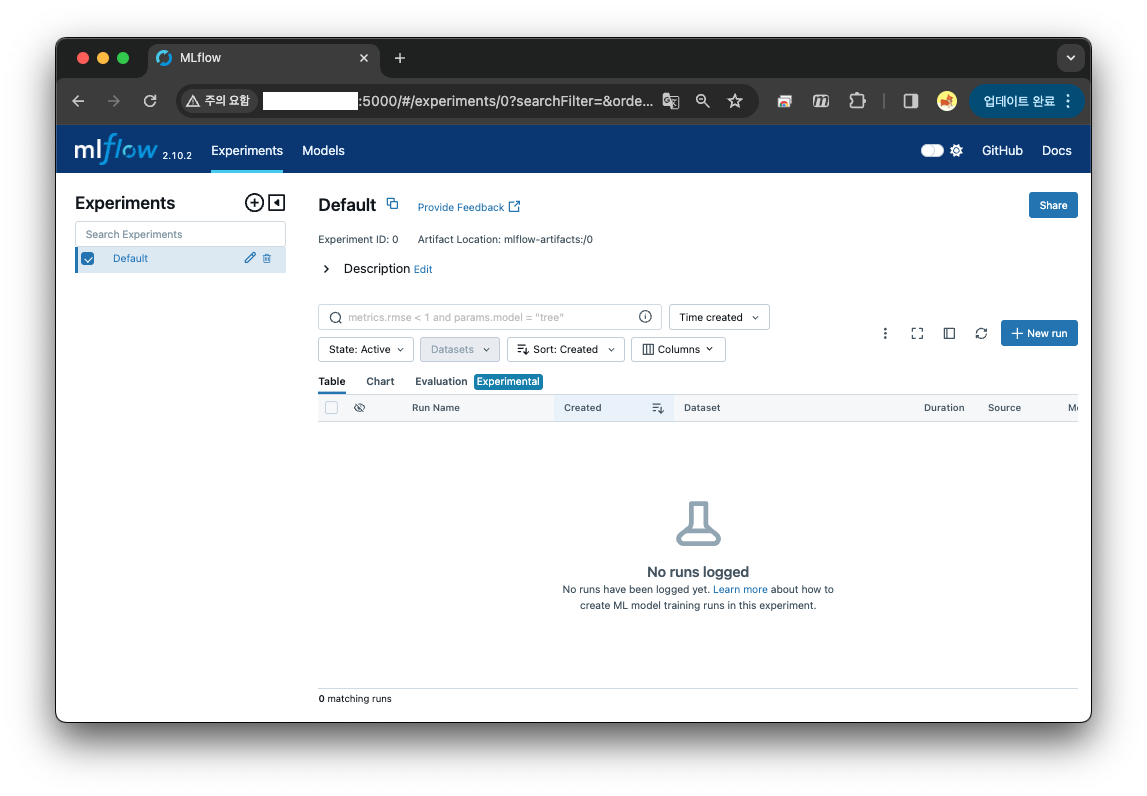Bookmark this page with star icon
This screenshot has height=796, width=1147.
tap(735, 101)
